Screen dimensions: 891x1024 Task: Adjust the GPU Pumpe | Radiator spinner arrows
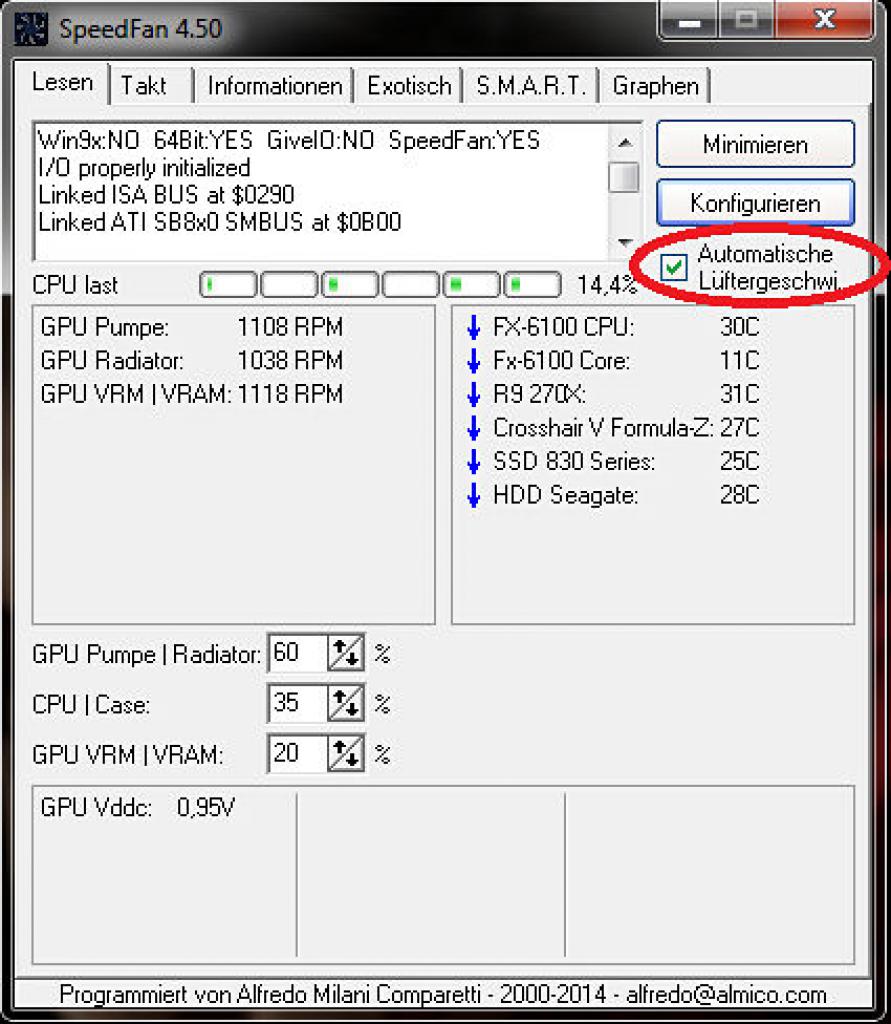346,653
